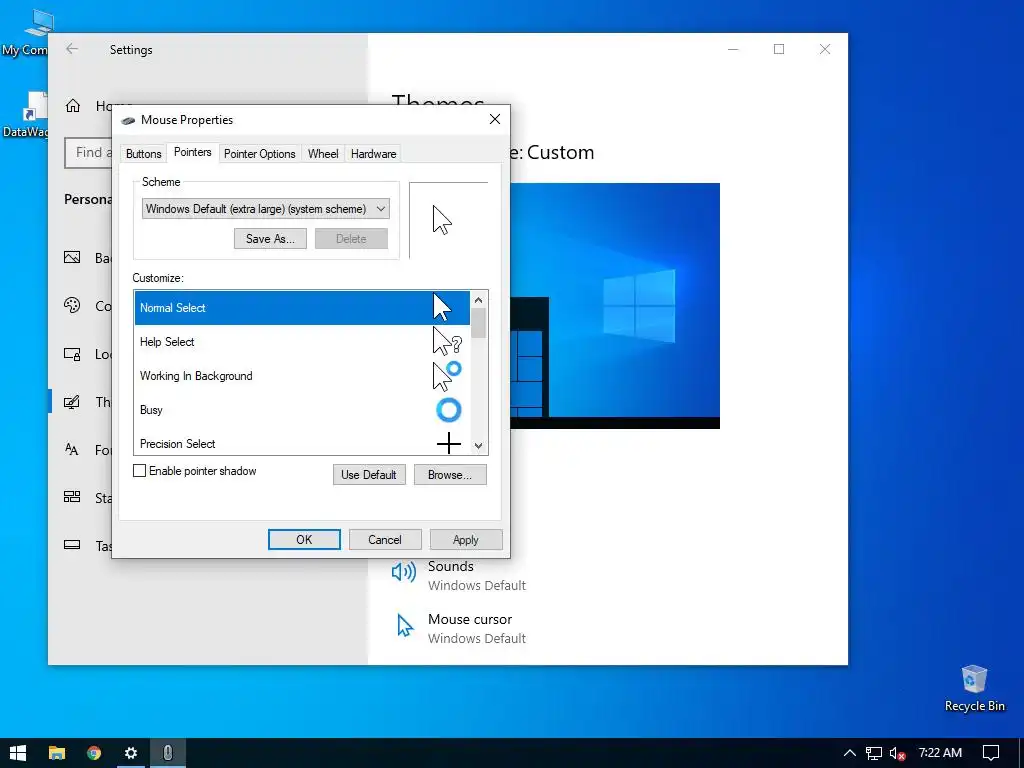The width and height of the screenshot is (1024, 768).
Task: Select the Recycle Bin desktop icon
Action: click(x=974, y=688)
